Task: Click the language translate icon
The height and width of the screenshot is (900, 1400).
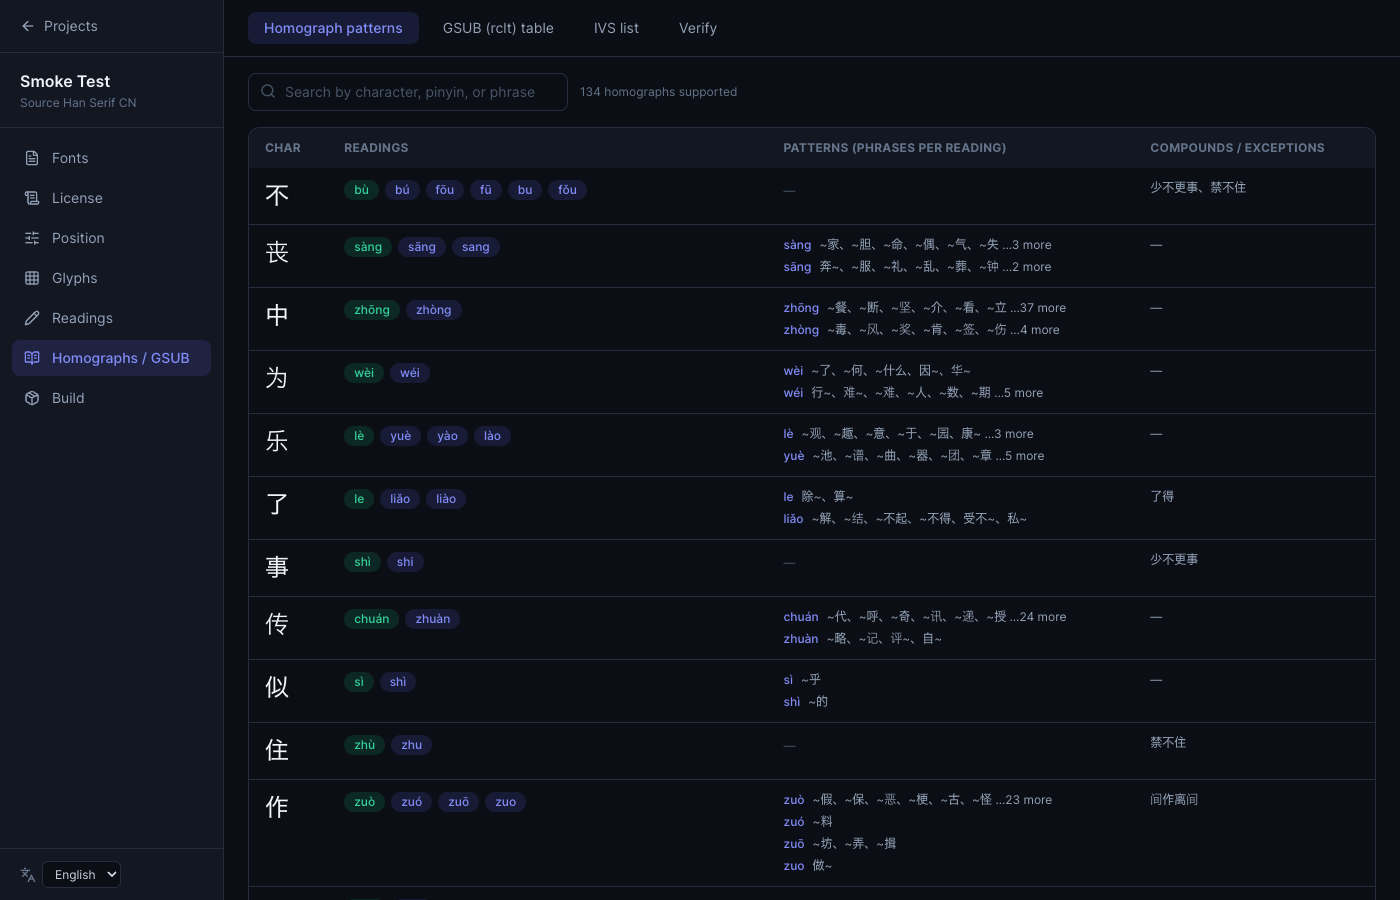Action: (28, 875)
